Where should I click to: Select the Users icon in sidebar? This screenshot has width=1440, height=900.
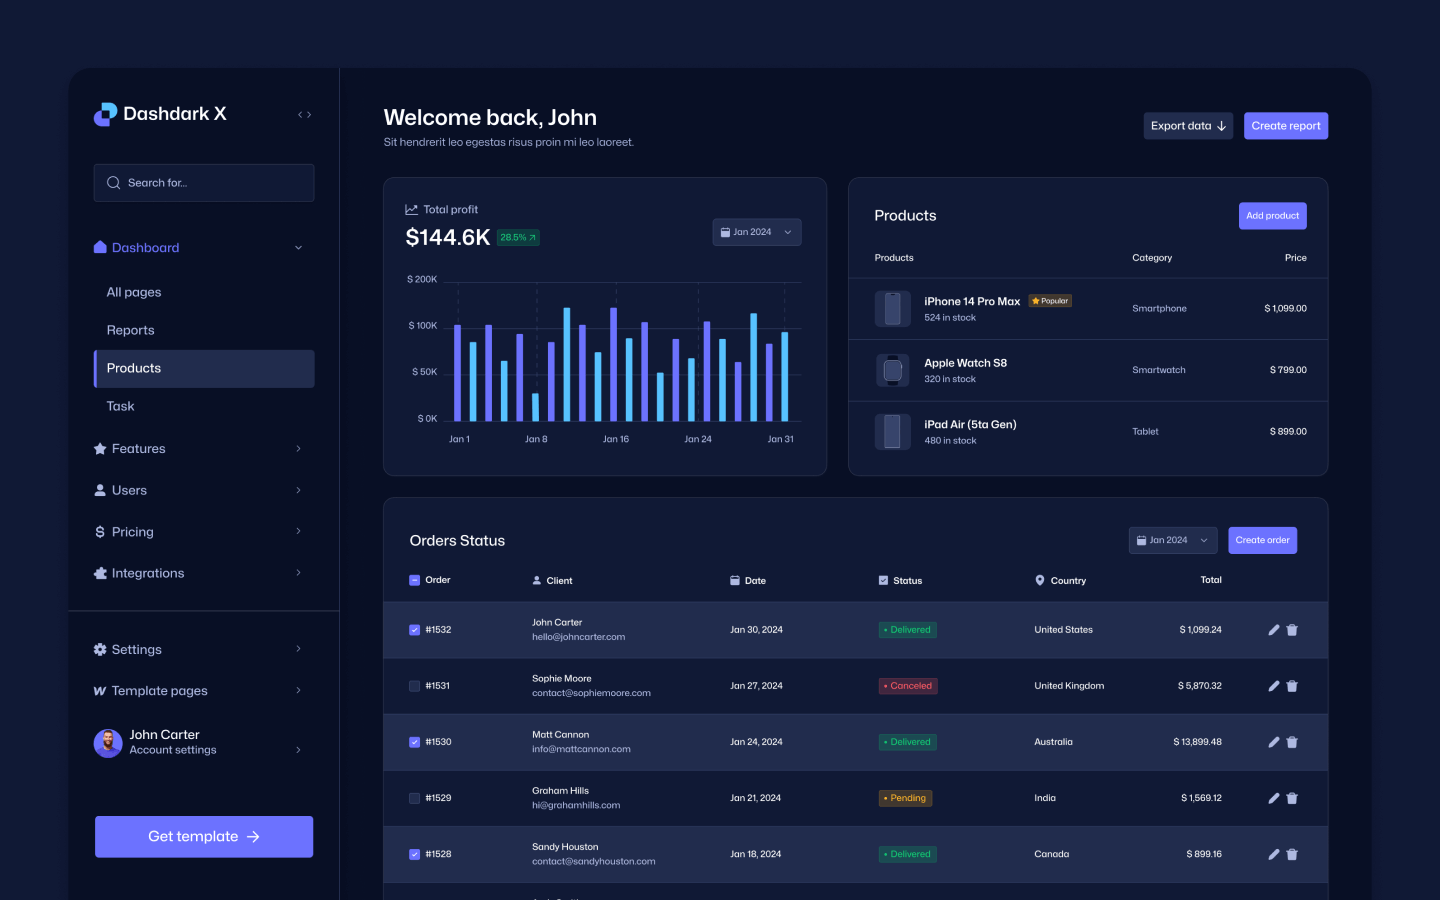point(99,490)
